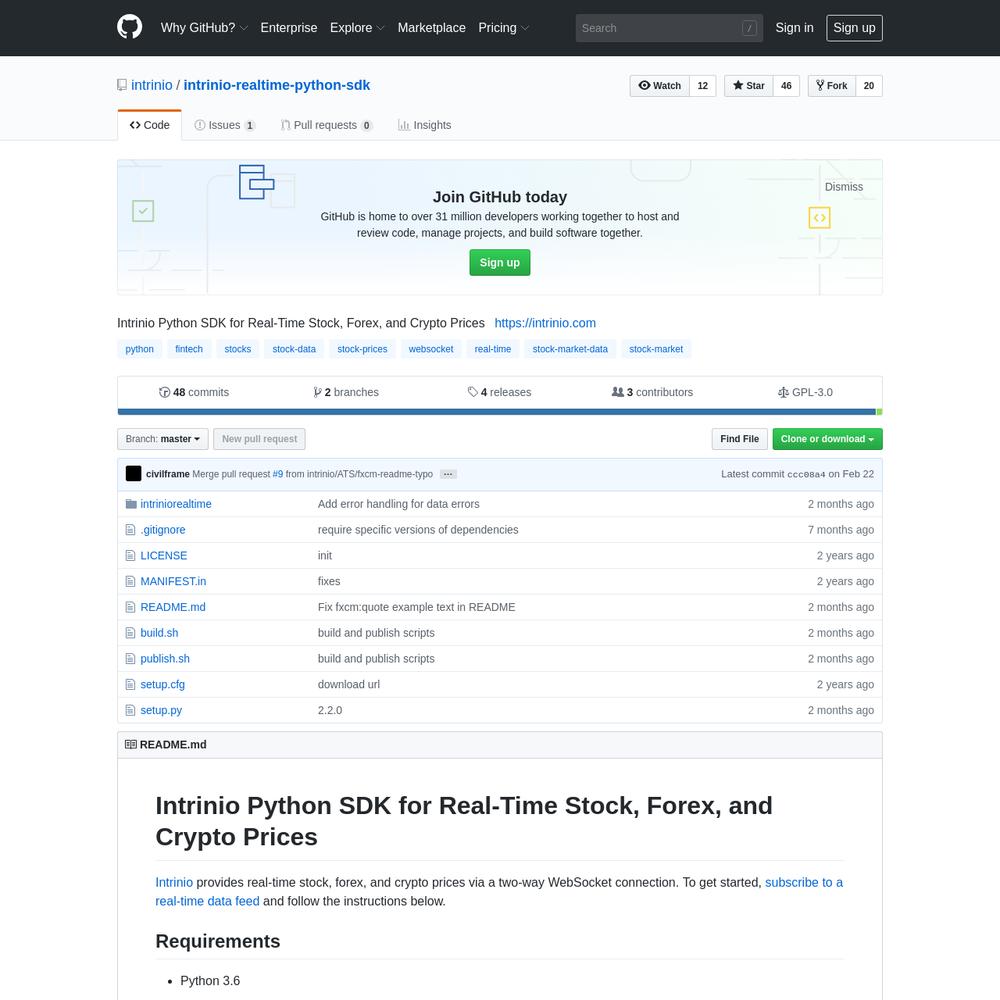The width and height of the screenshot is (1000, 1000).
Task: Click the setup.py file icon
Action: coord(130,710)
